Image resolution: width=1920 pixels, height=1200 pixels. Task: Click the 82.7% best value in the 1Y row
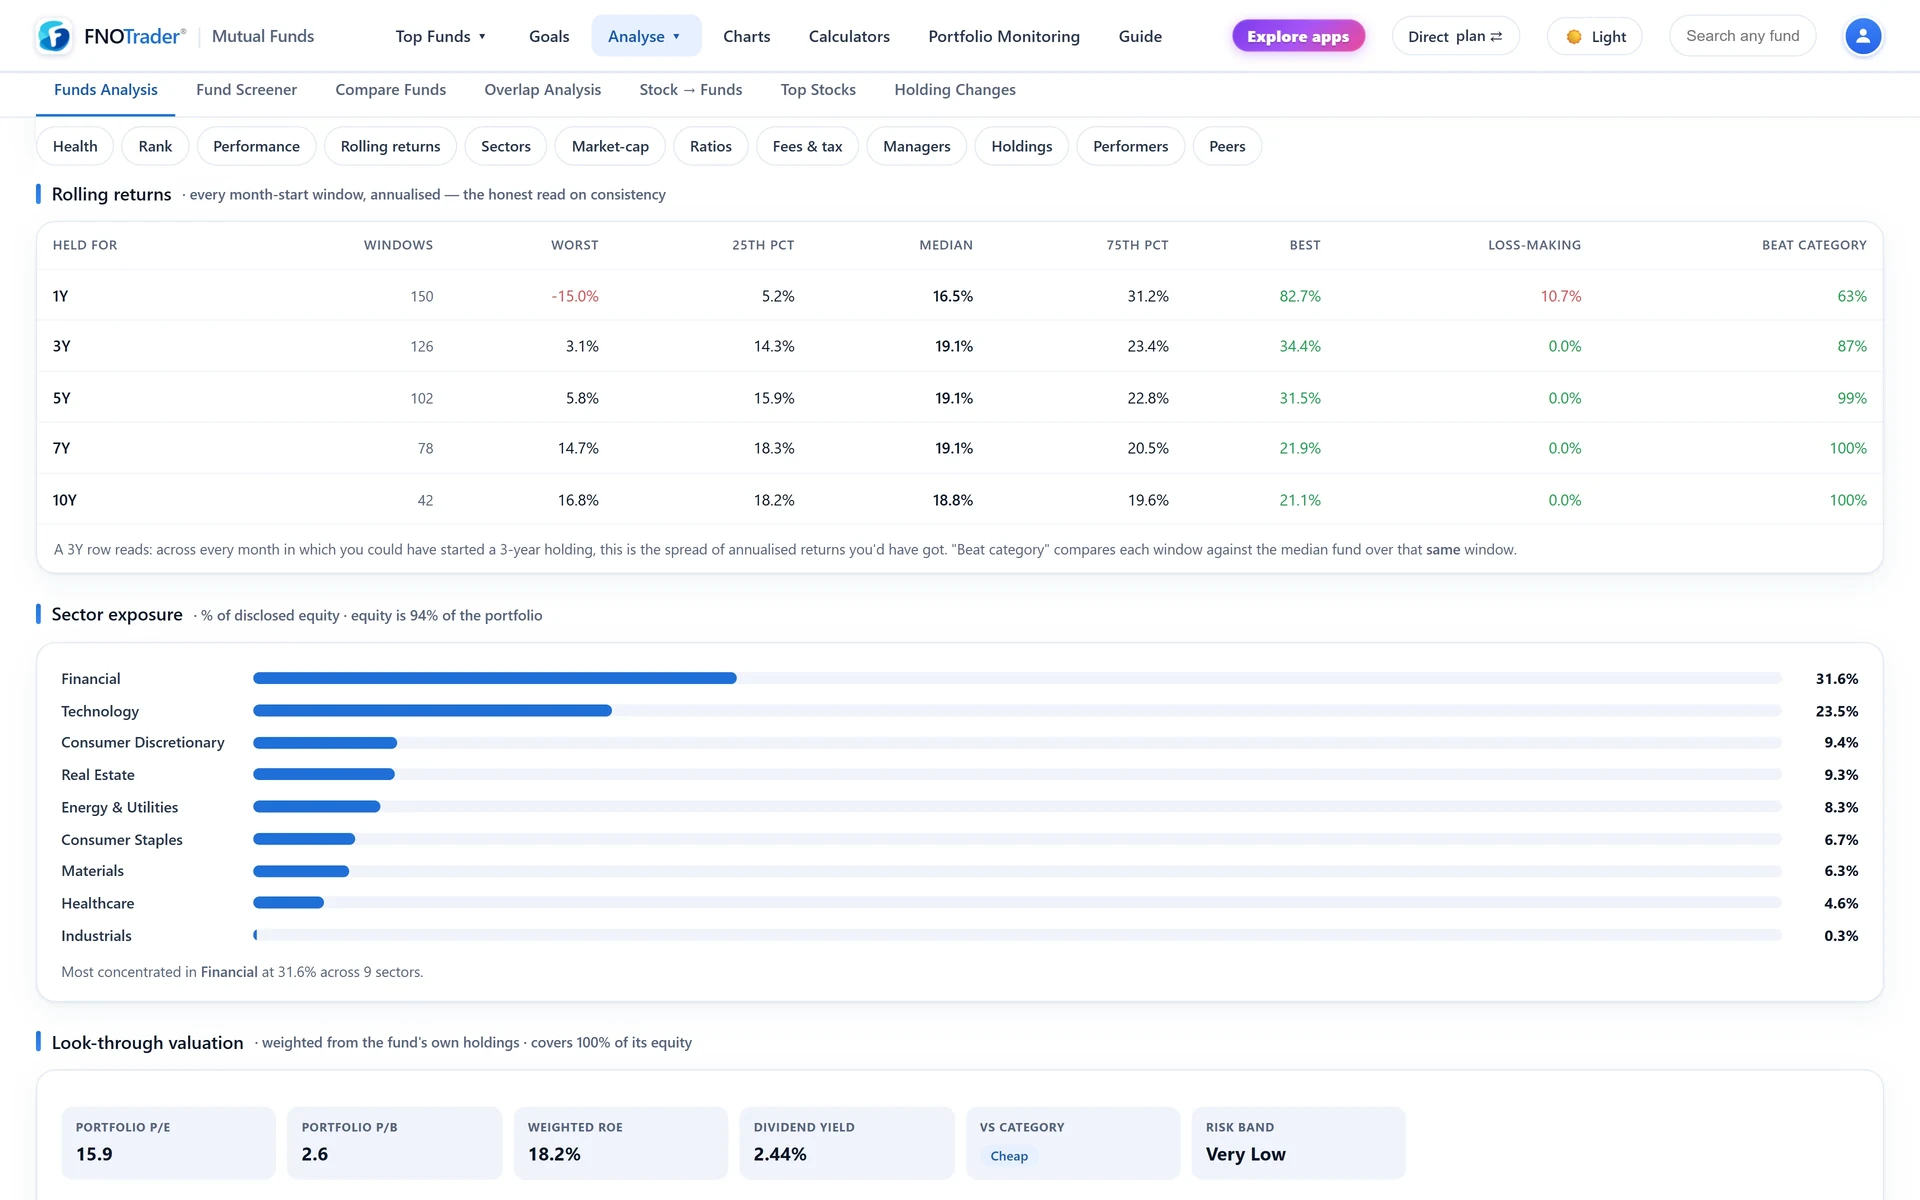point(1300,296)
